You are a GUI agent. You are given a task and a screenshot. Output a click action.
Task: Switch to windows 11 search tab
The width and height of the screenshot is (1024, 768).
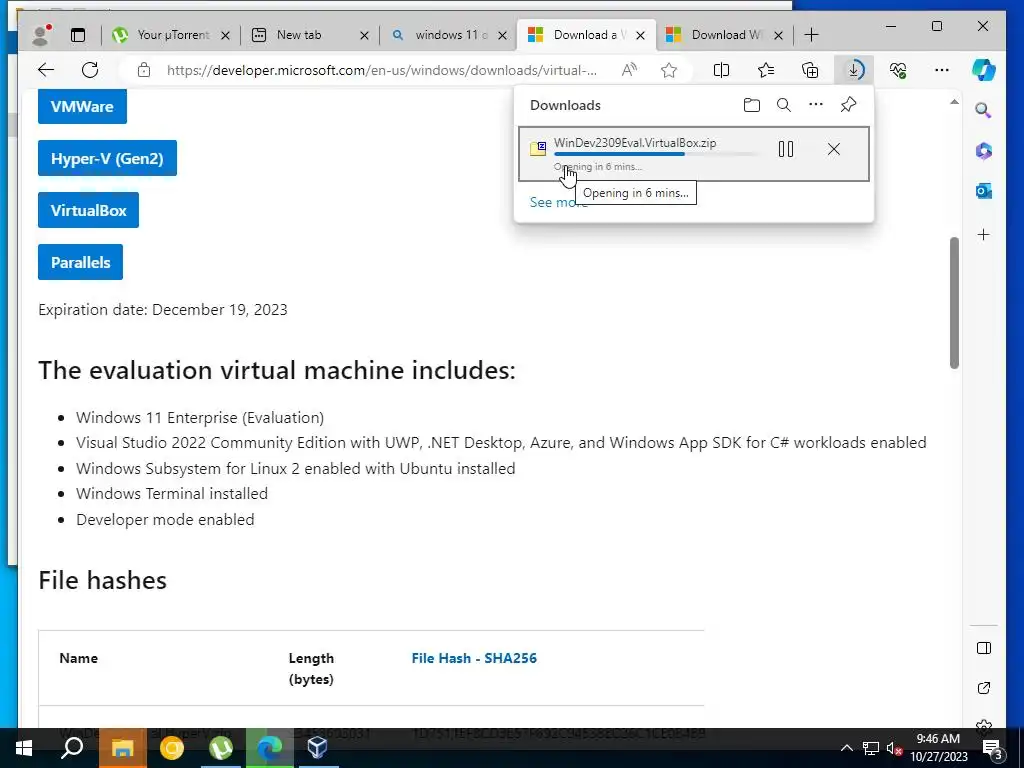(449, 35)
